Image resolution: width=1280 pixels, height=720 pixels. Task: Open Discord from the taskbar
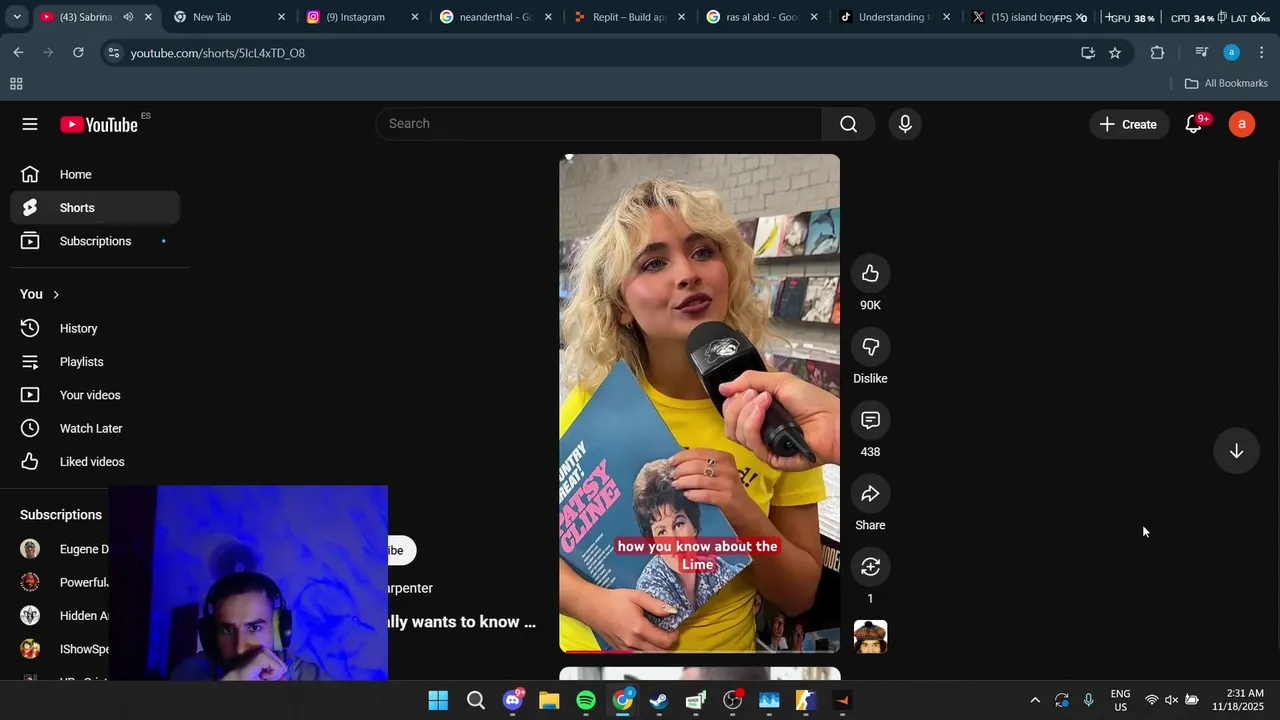(513, 700)
